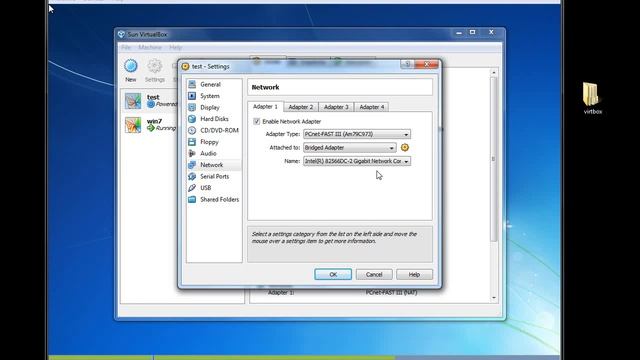Select the win7 virtual machine icon

pos(133,125)
